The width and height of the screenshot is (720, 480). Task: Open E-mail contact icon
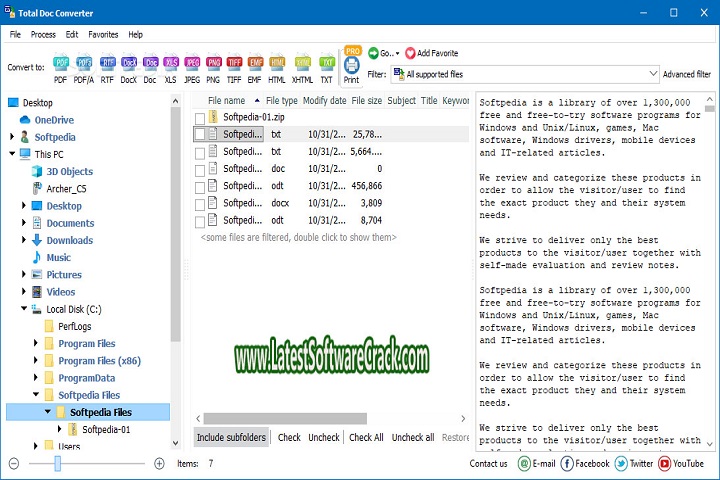524,463
